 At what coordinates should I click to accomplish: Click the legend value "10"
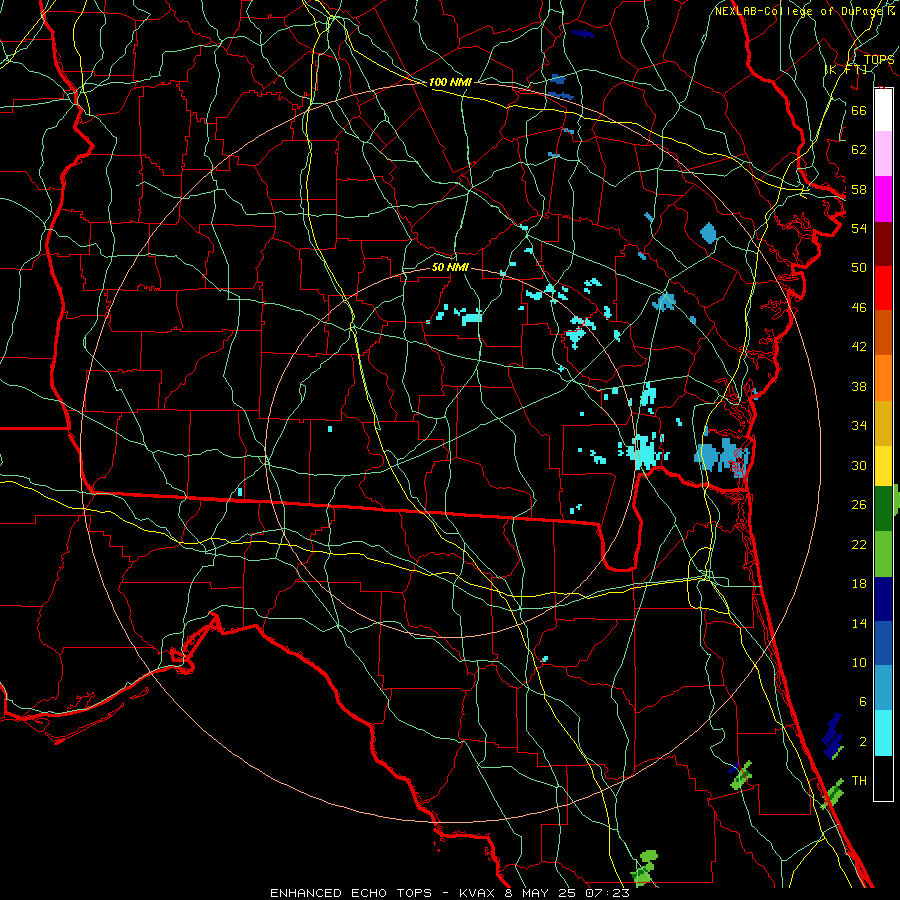point(859,662)
